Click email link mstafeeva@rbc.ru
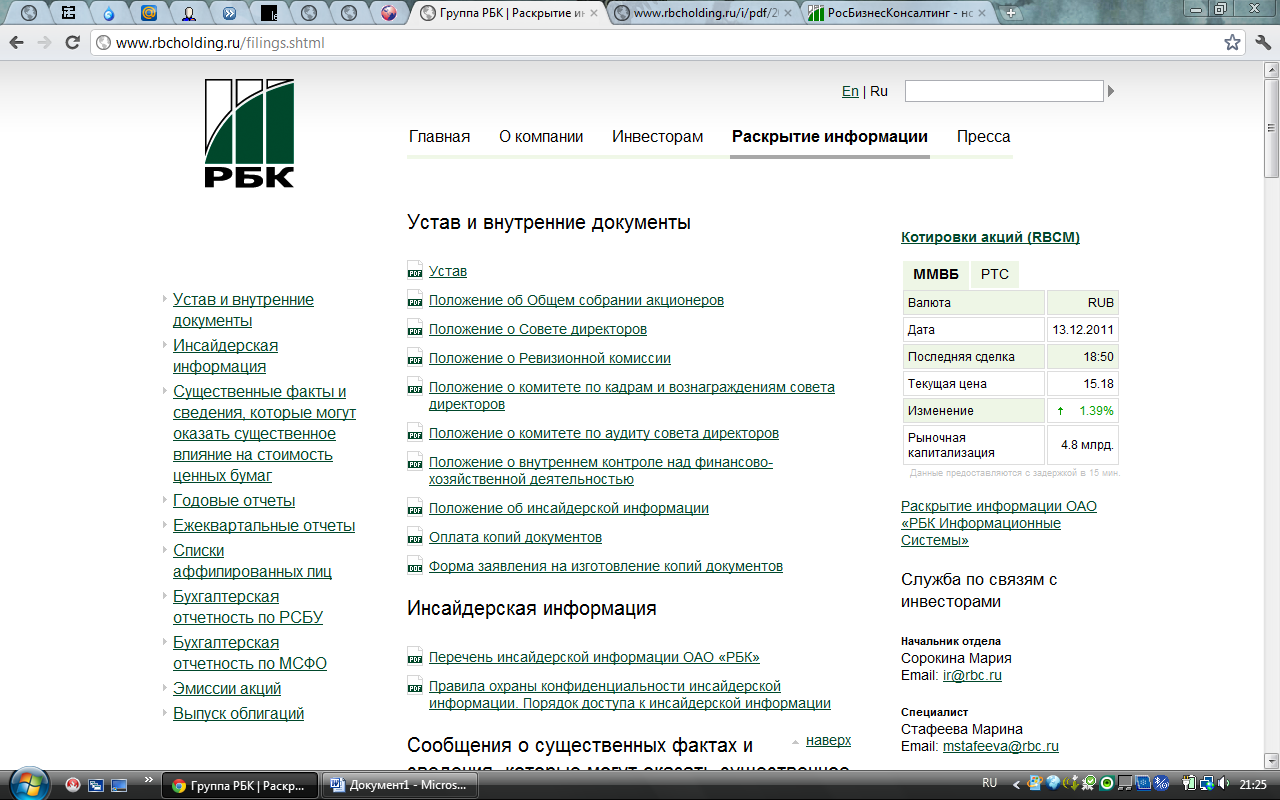The image size is (1280, 800). 1001,746
